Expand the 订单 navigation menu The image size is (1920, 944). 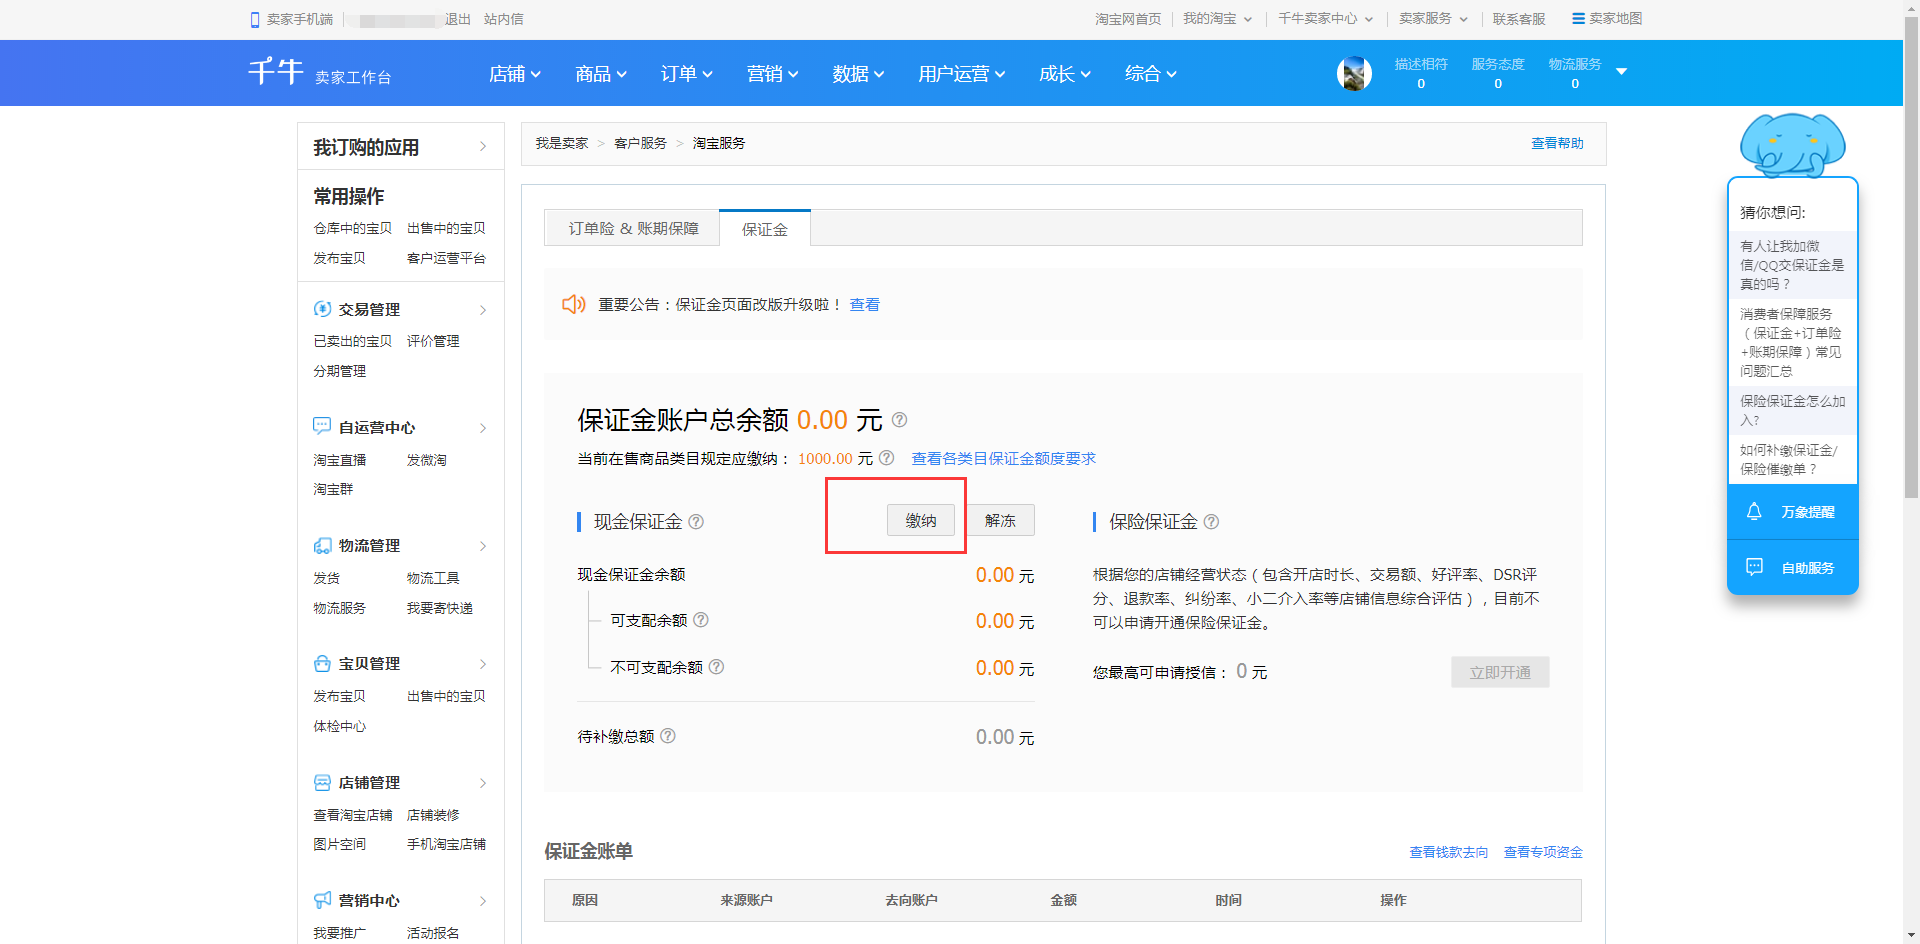687,74
